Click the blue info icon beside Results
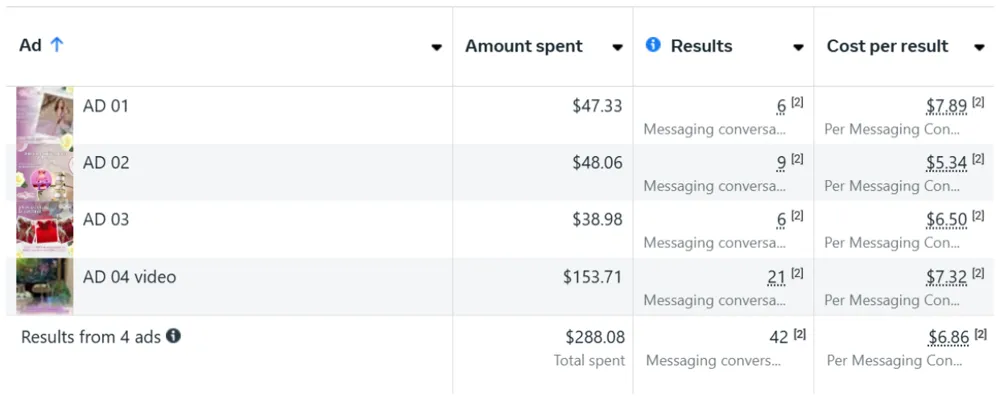Image resolution: width=1000 pixels, height=400 pixels. click(x=652, y=45)
